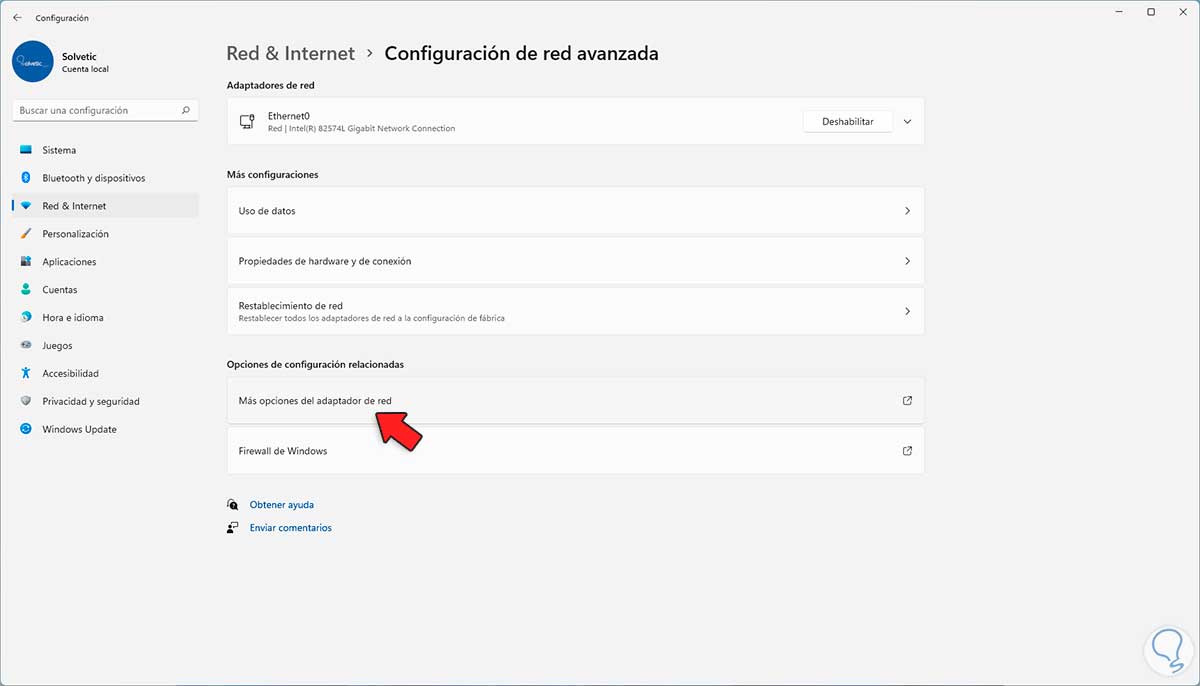Open Uso de datos chevron

(907, 211)
